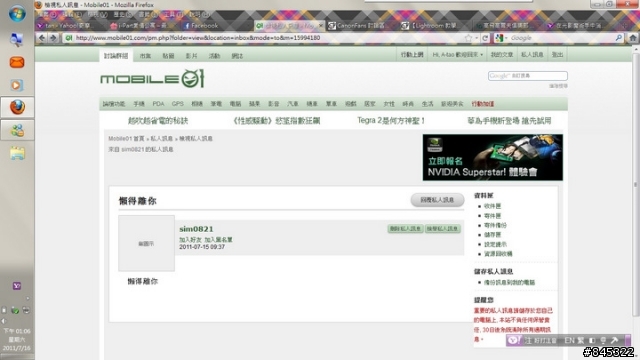The width and height of the screenshot is (640, 360).
Task: Open 收件匣 in the sidebar
Action: (492, 206)
